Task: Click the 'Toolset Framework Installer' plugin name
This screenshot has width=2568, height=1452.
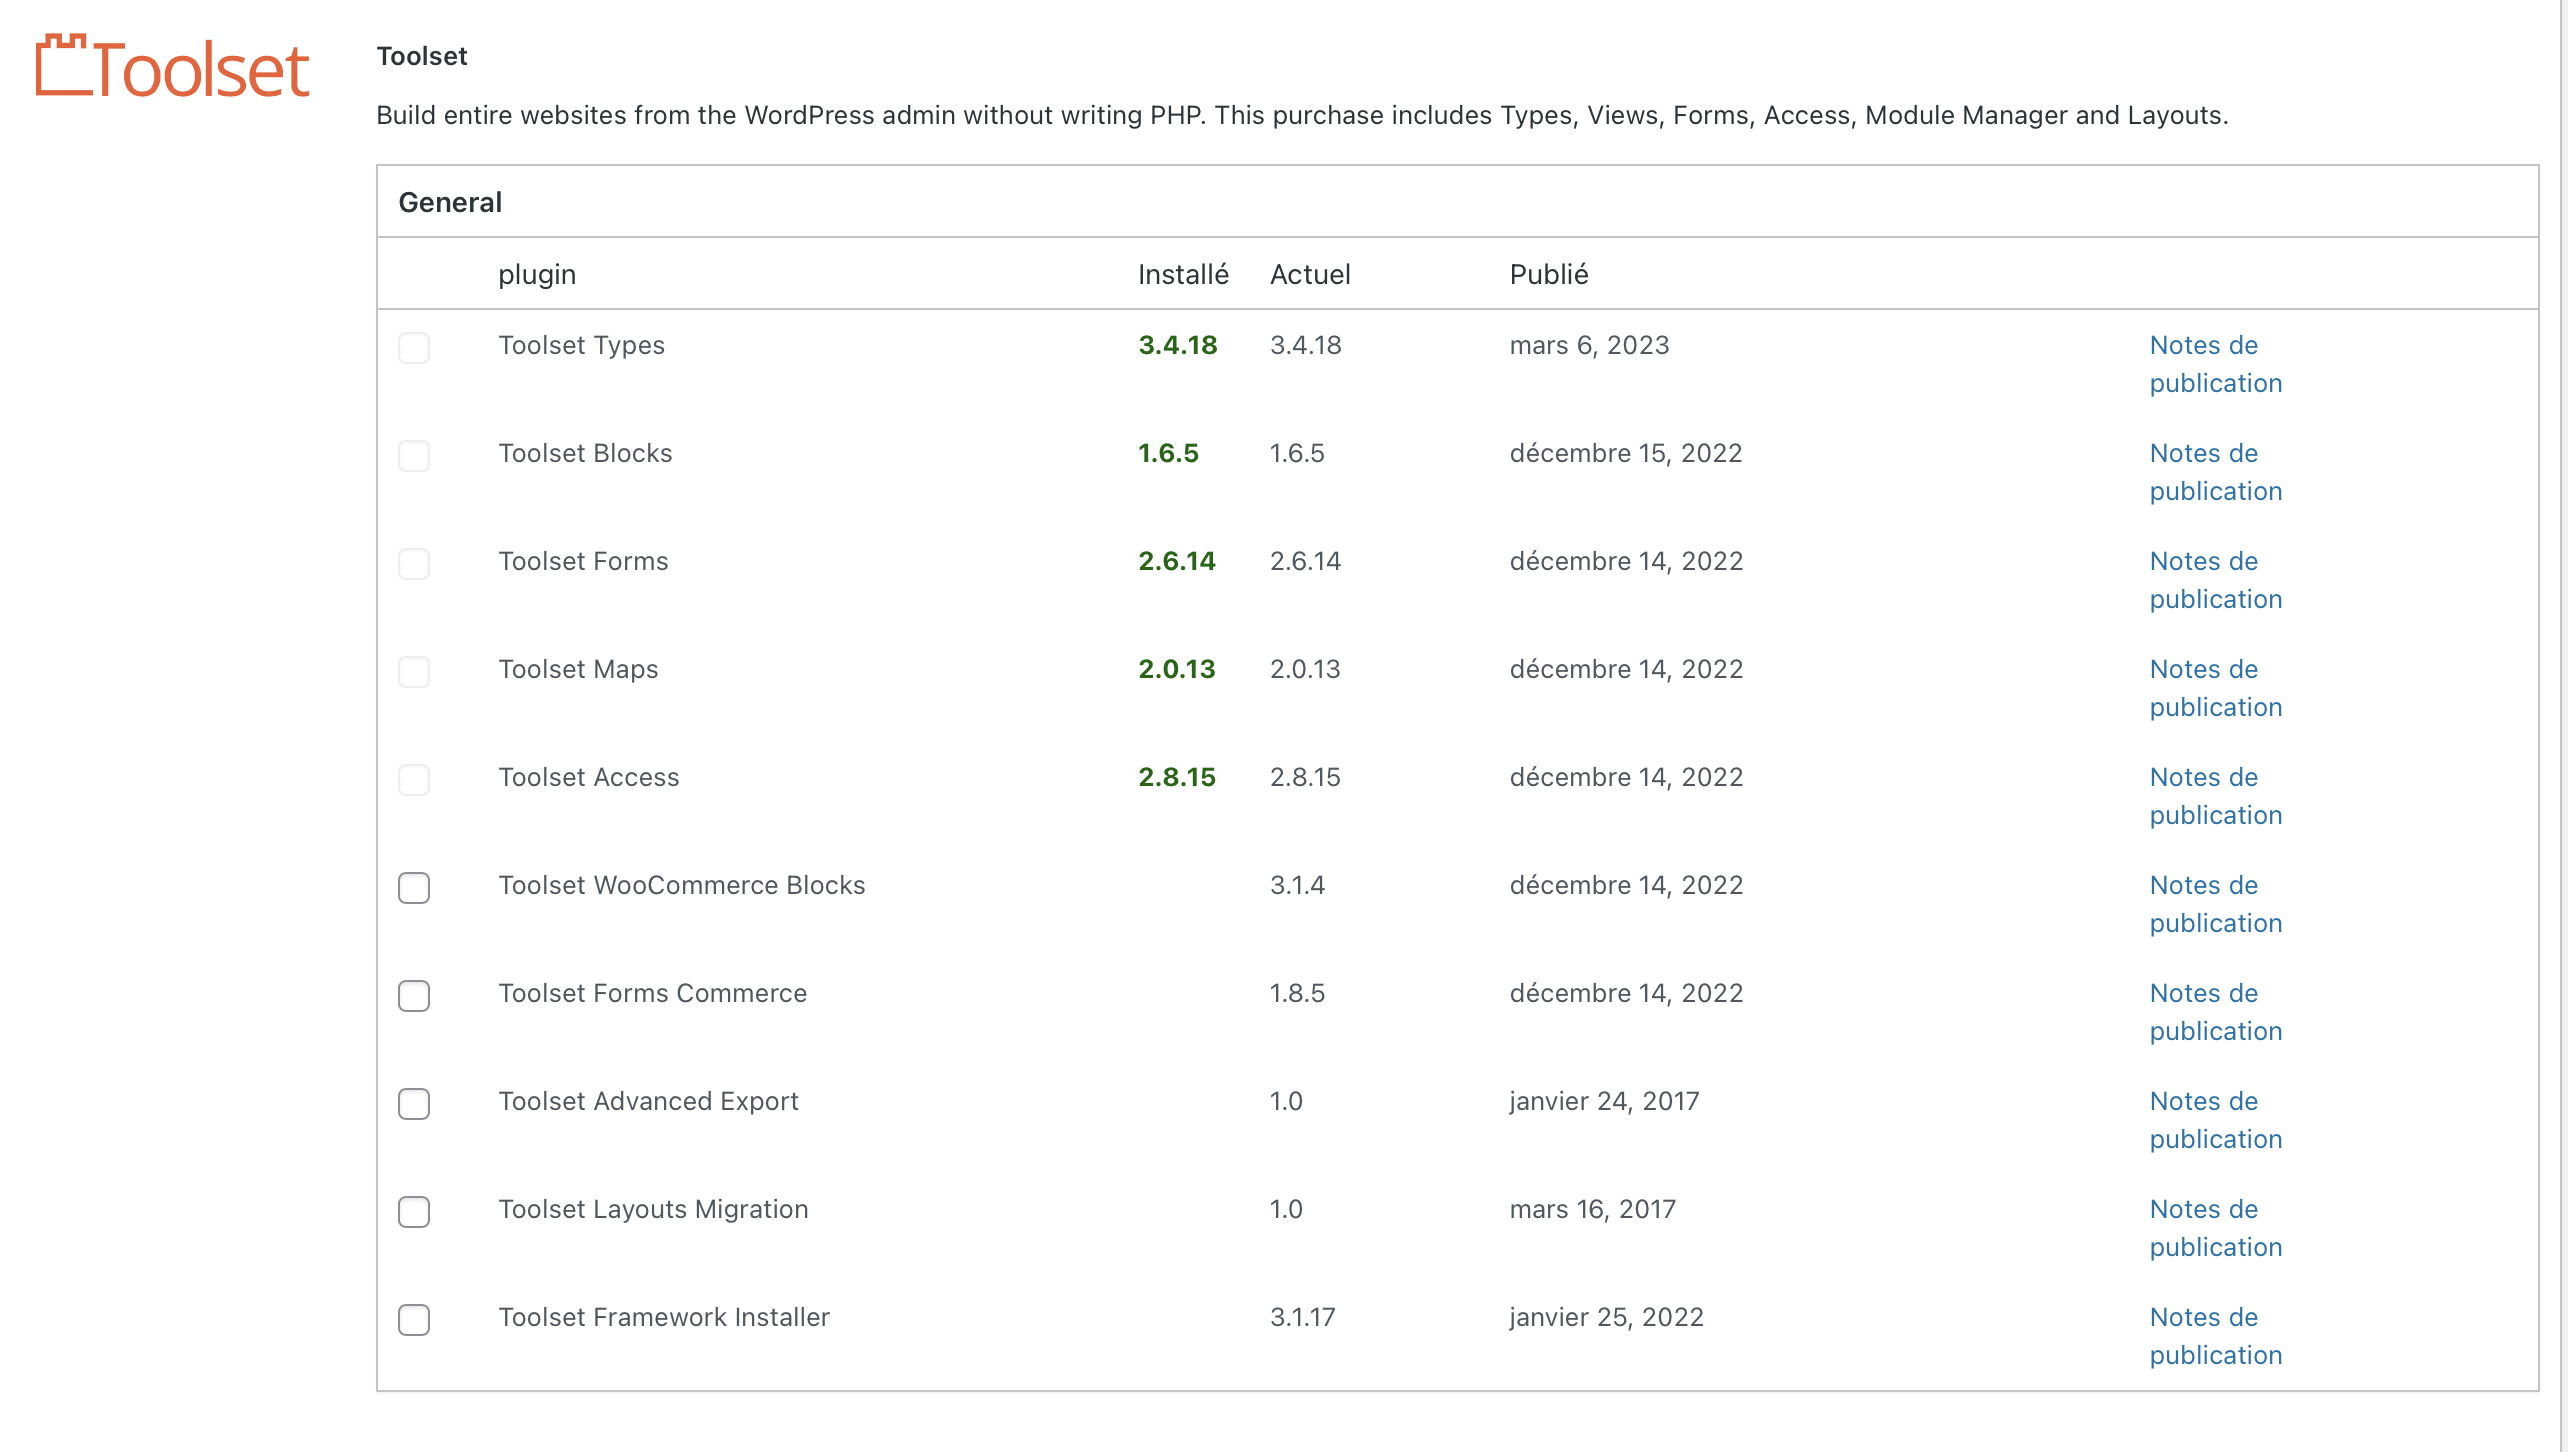Action: pyautogui.click(x=664, y=1317)
